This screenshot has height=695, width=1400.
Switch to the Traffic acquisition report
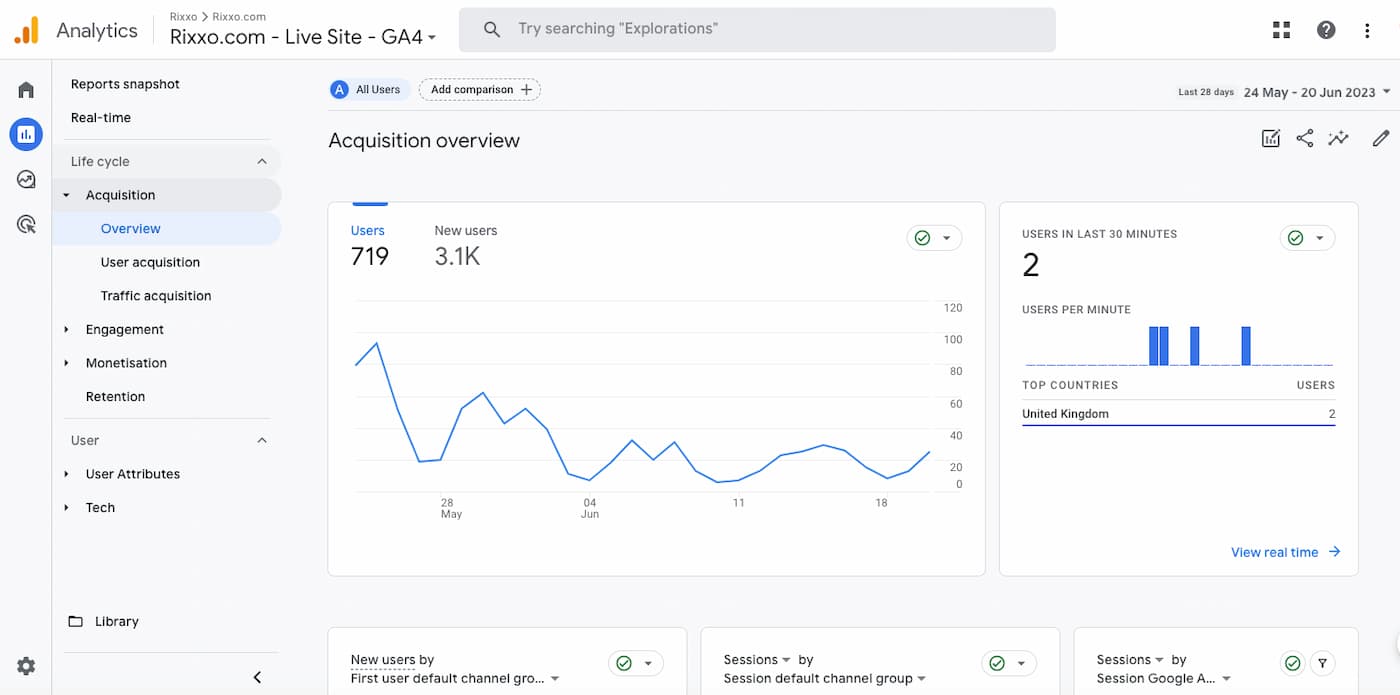point(155,295)
